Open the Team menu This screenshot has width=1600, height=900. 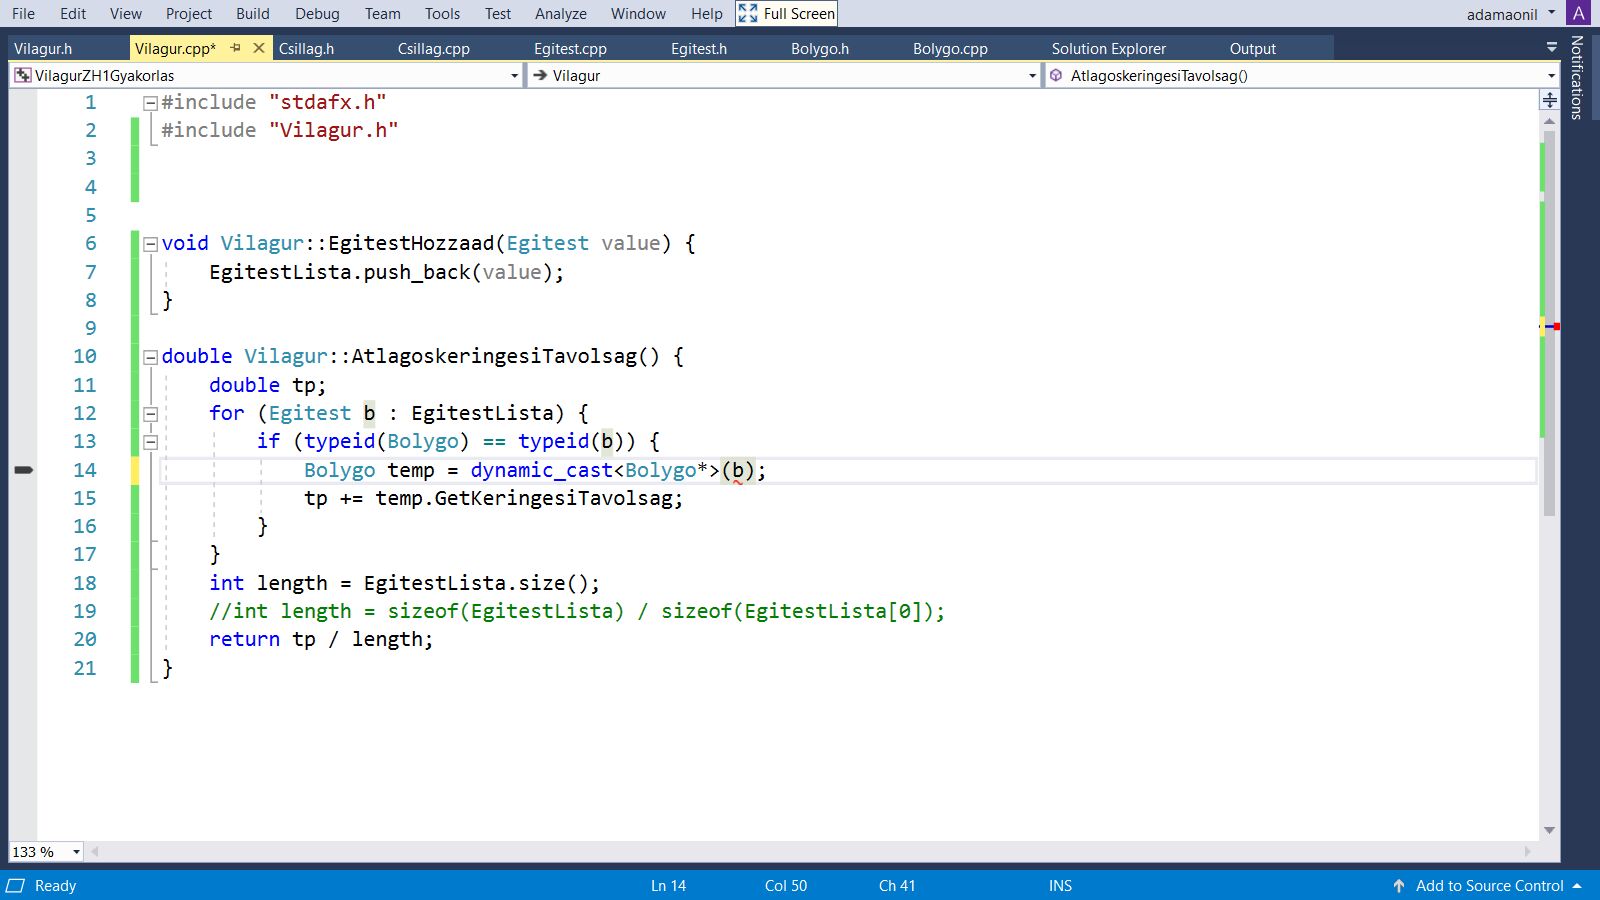382,13
